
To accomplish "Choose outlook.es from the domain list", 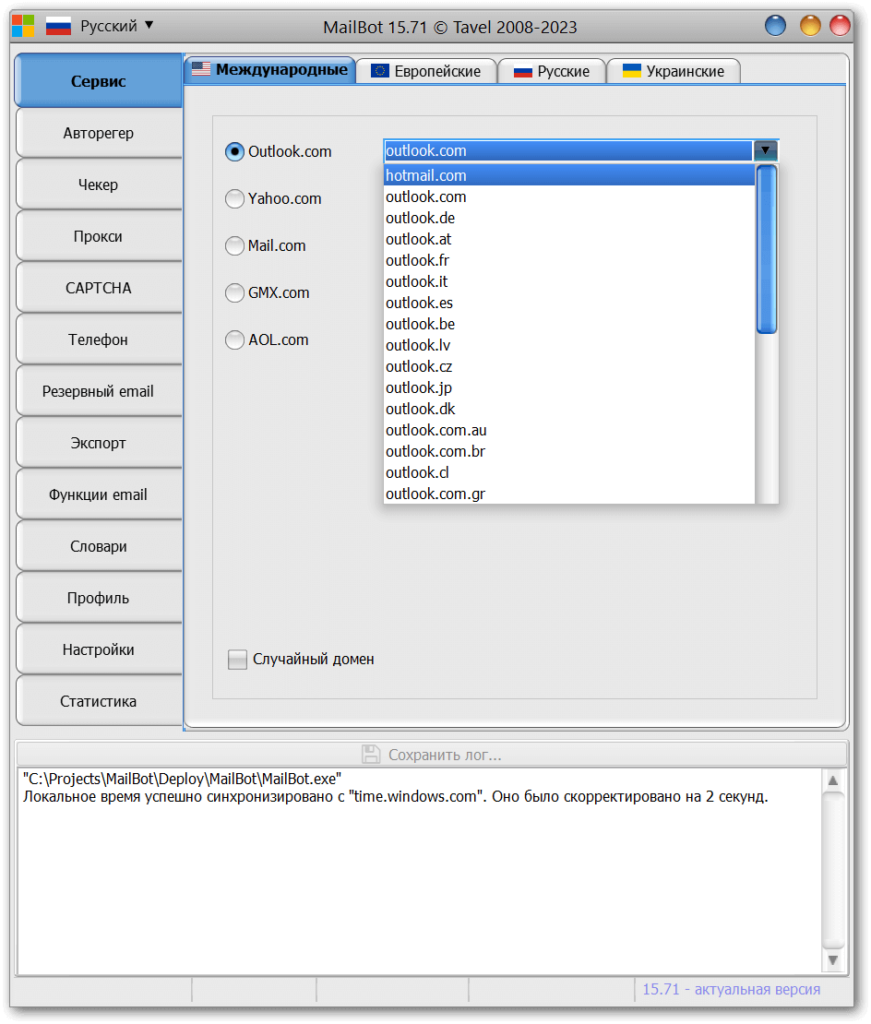I will pyautogui.click(x=569, y=303).
